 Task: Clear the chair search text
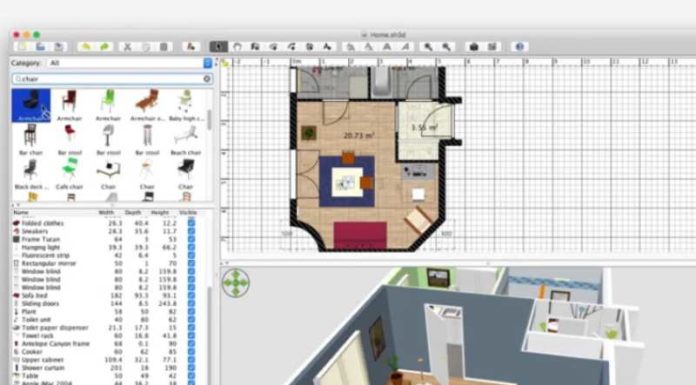pos(207,79)
